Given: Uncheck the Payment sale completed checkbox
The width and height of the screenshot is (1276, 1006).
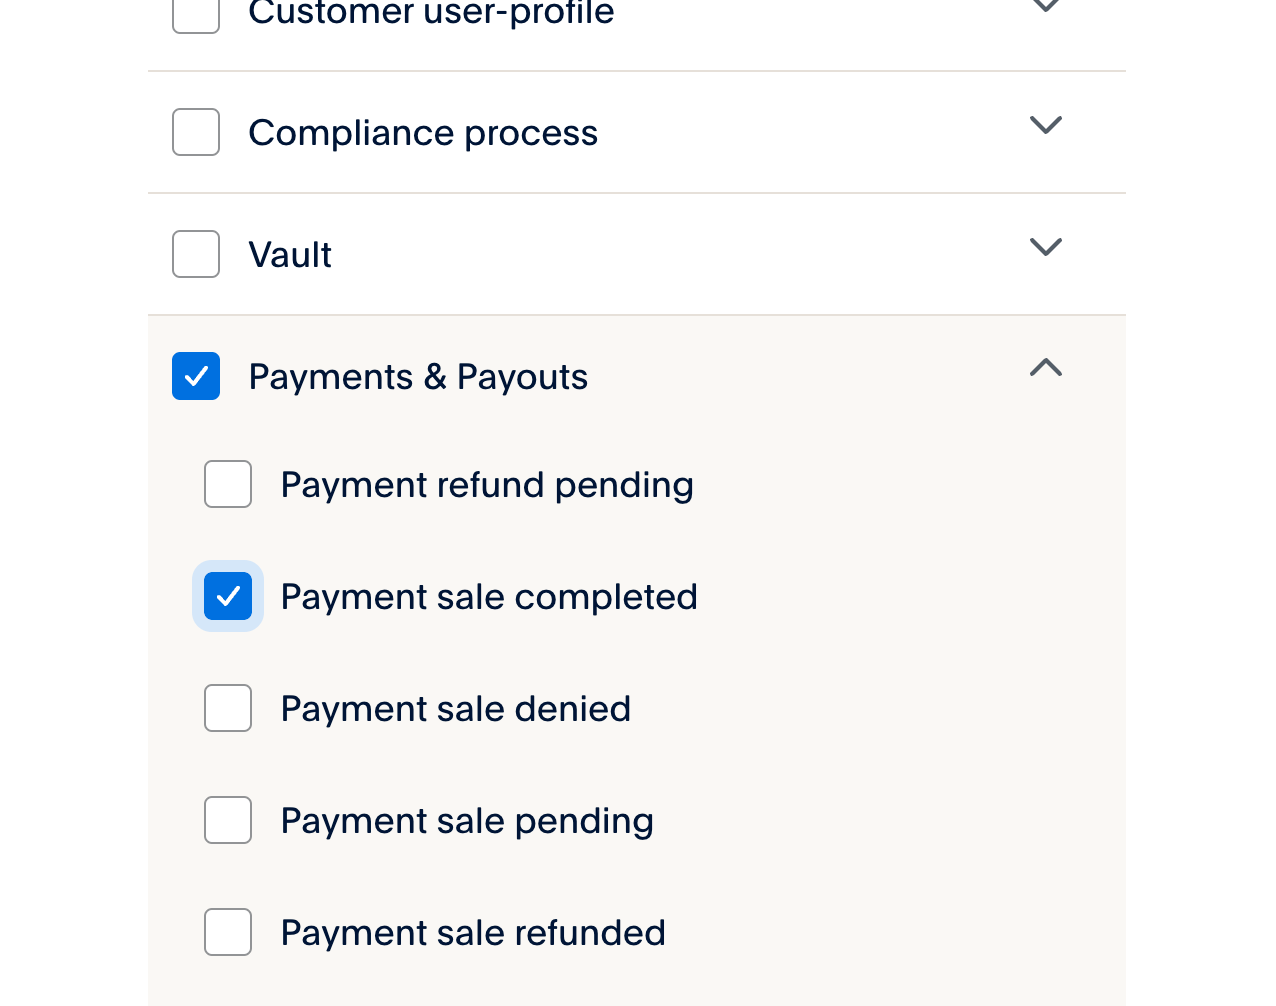Looking at the screenshot, I should click(228, 596).
